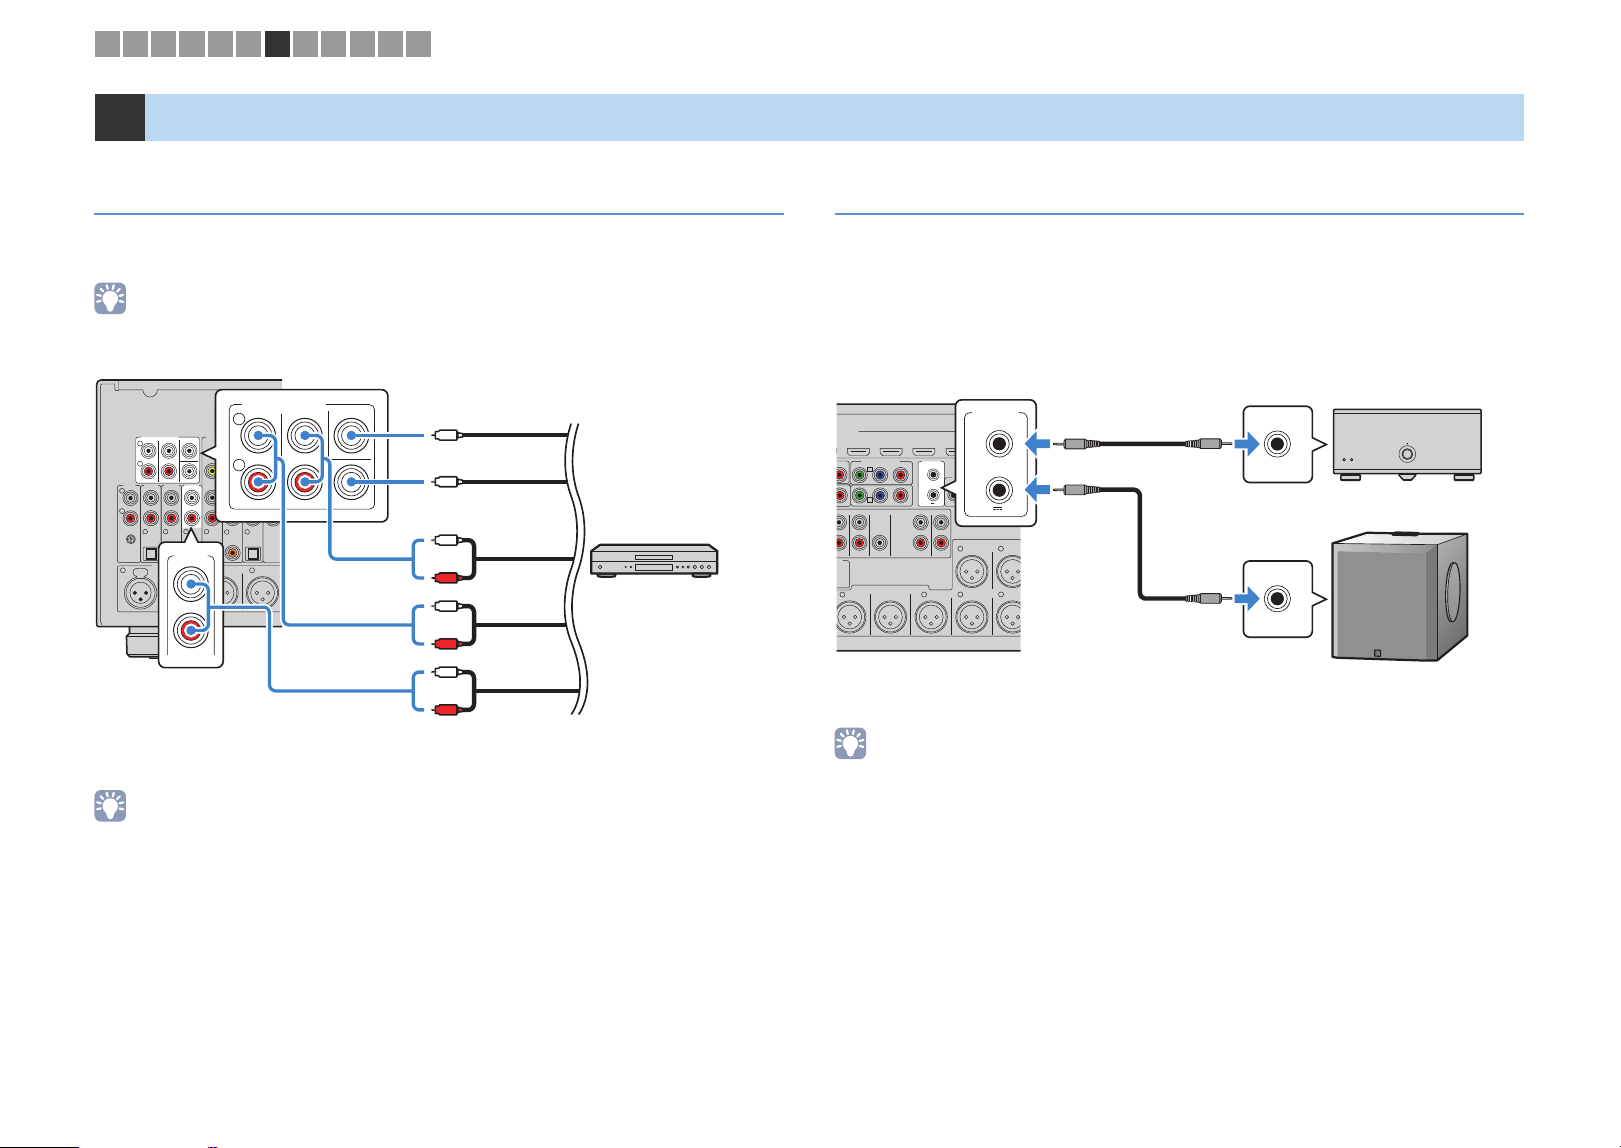
Task: Click the round knob on the amplifier front
Action: click(x=1407, y=454)
